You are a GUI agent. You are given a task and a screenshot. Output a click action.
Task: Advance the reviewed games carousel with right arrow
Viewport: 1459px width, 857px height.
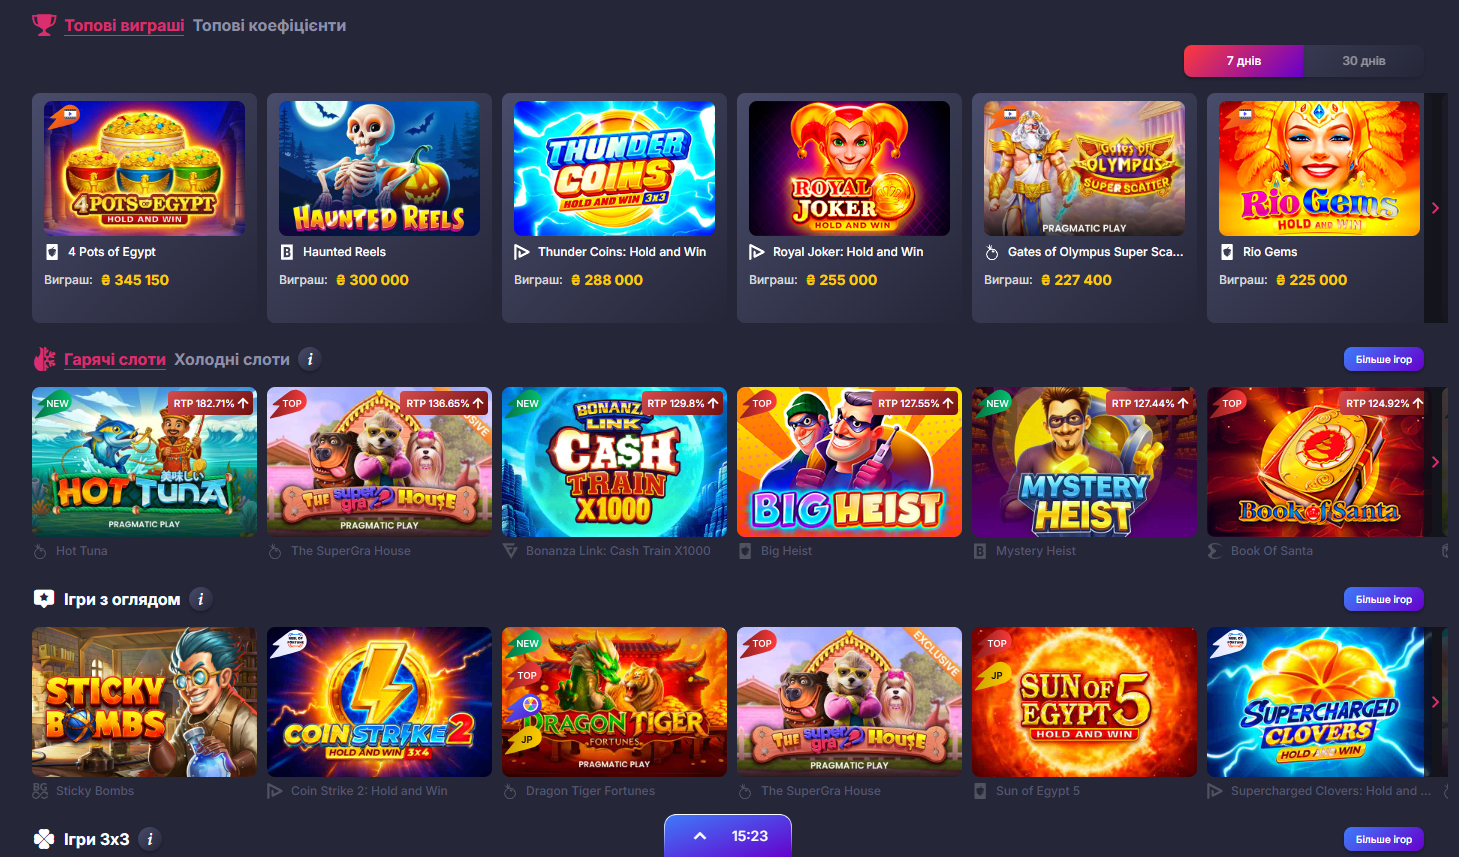[x=1436, y=702]
